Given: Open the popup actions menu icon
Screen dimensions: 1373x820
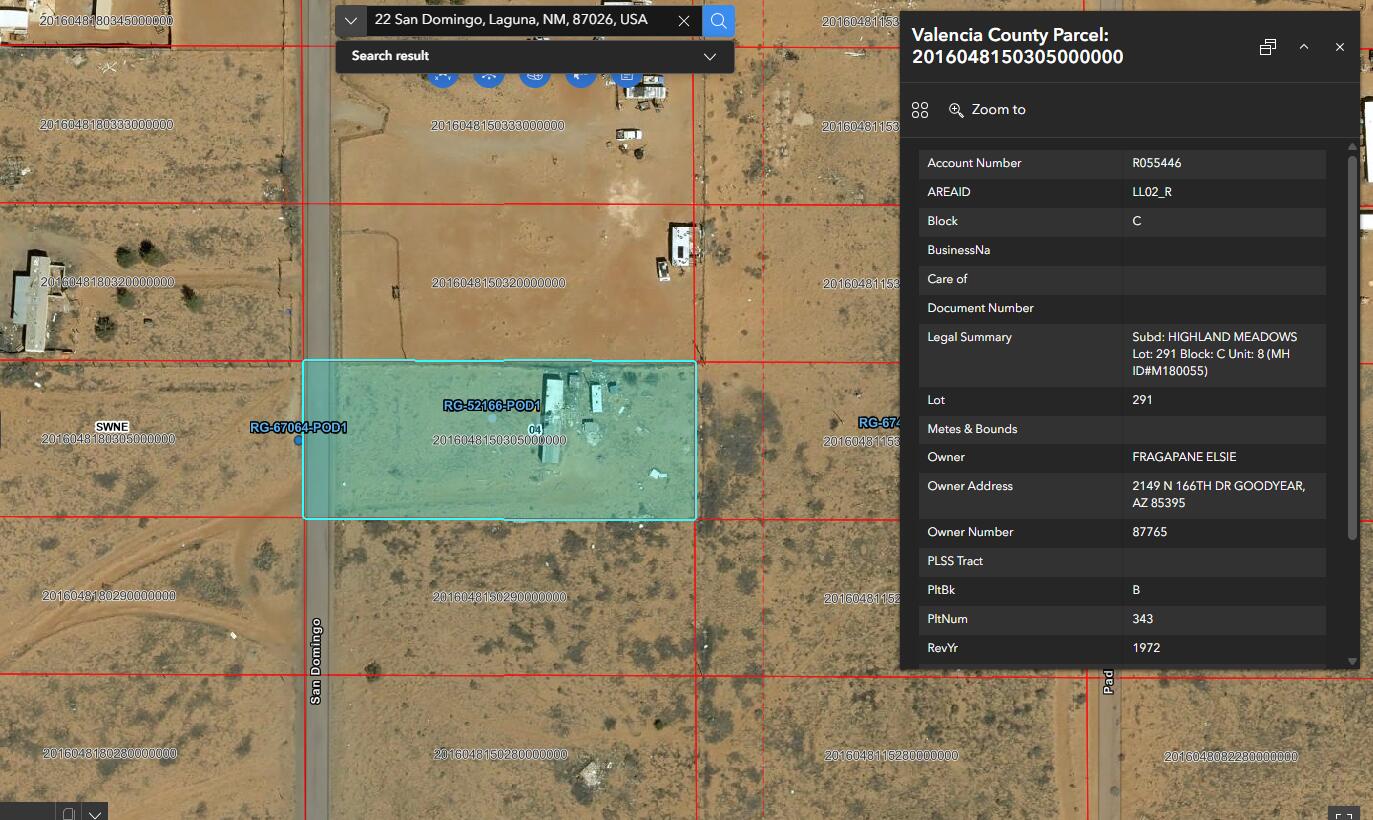Looking at the screenshot, I should pyautogui.click(x=920, y=110).
